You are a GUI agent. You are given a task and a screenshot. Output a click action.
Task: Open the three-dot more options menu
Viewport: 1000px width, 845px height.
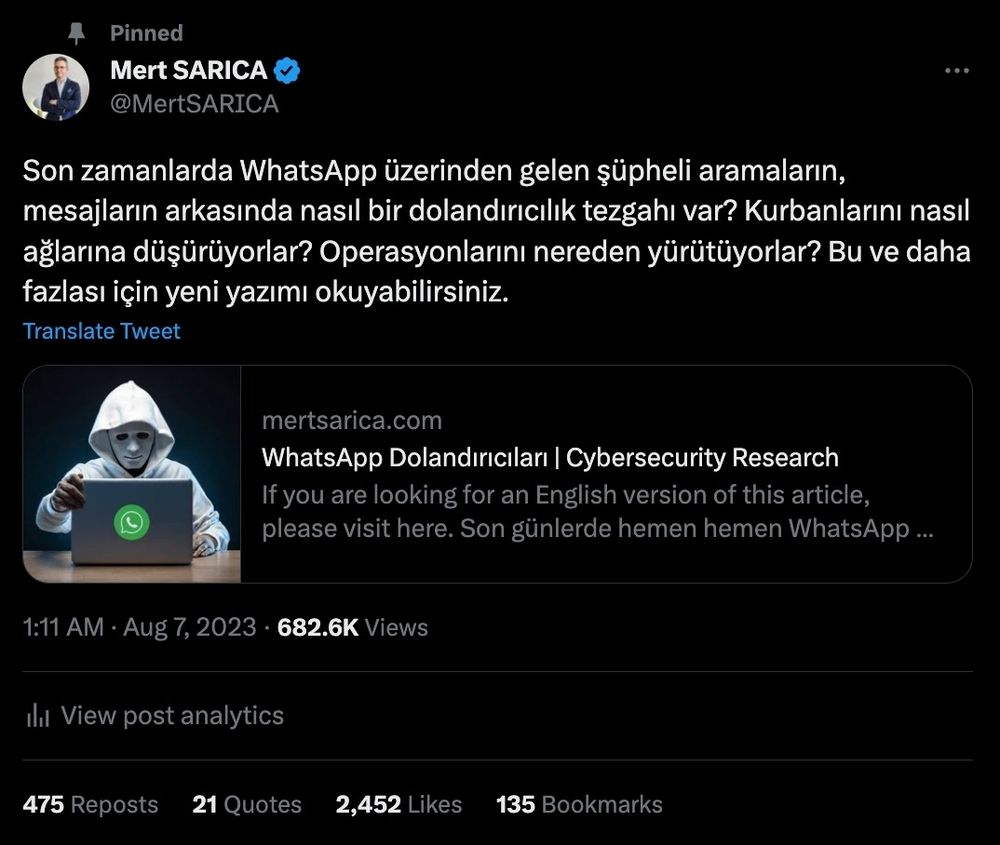957,70
